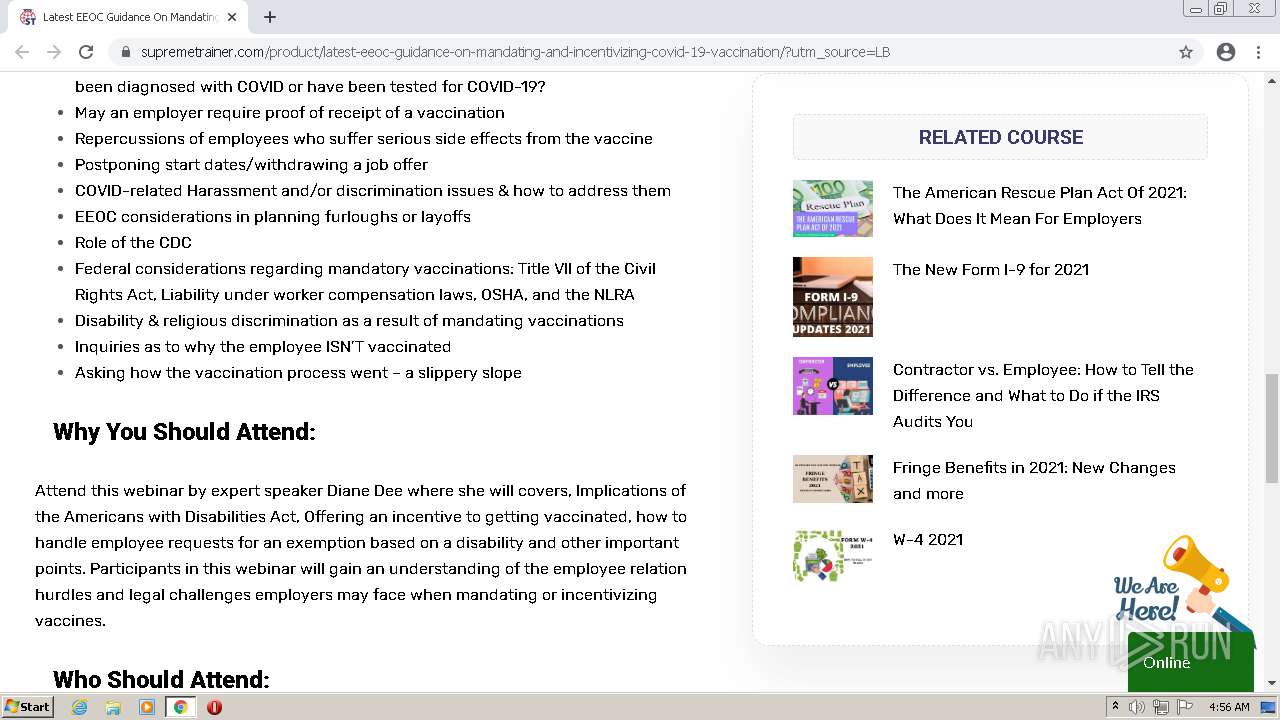This screenshot has width=1280, height=720.
Task: Close the Latest EEOC Guidance tab
Action: tap(232, 17)
